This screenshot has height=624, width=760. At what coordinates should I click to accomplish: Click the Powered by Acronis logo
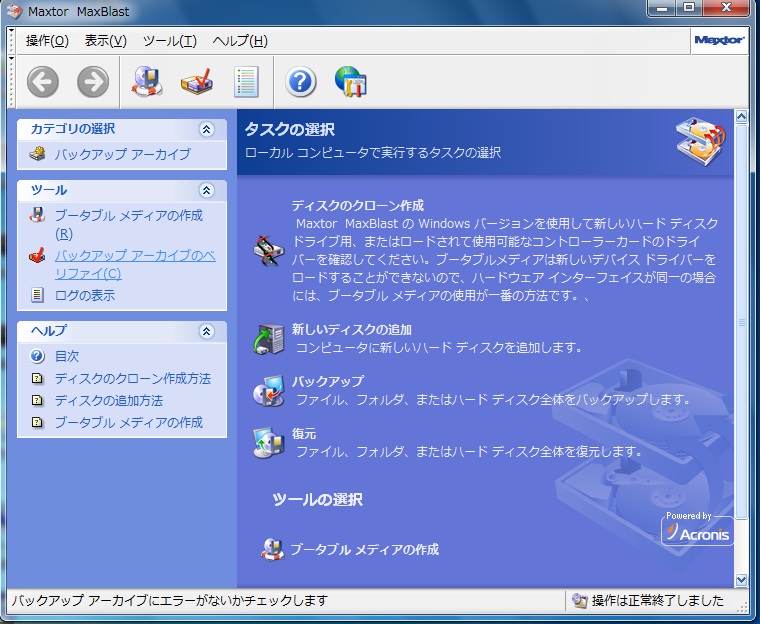pyautogui.click(x=697, y=528)
